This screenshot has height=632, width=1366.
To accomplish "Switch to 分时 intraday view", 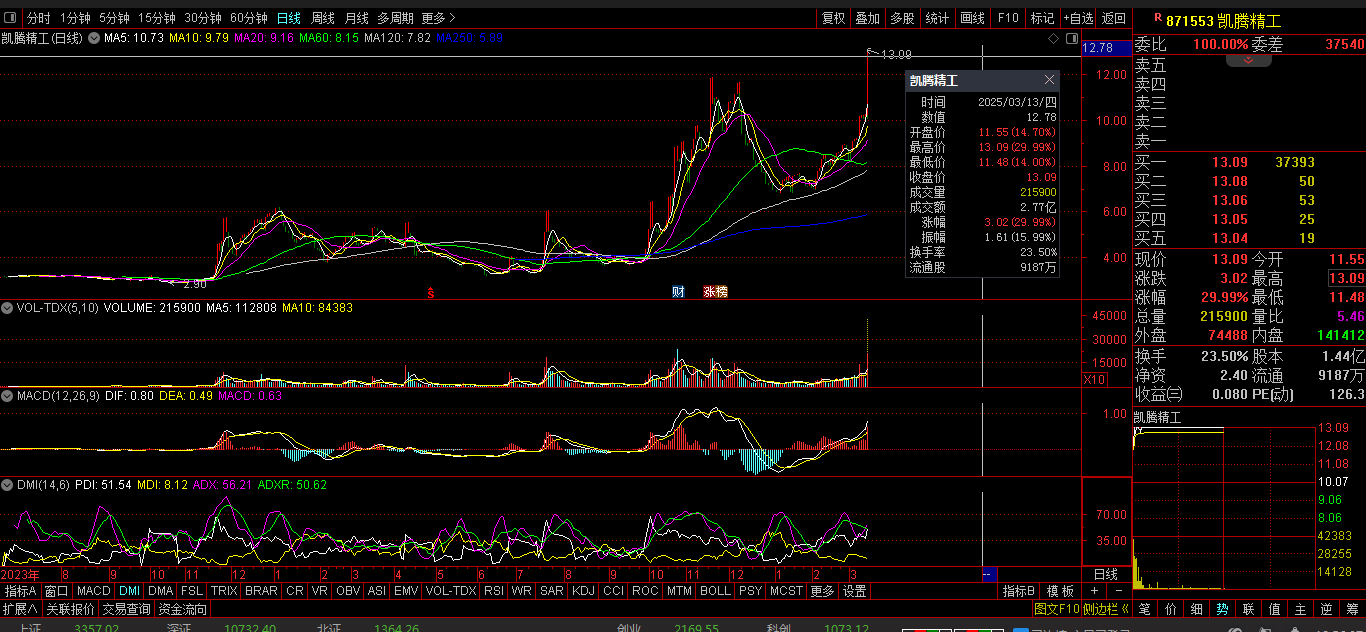I will [x=38, y=18].
